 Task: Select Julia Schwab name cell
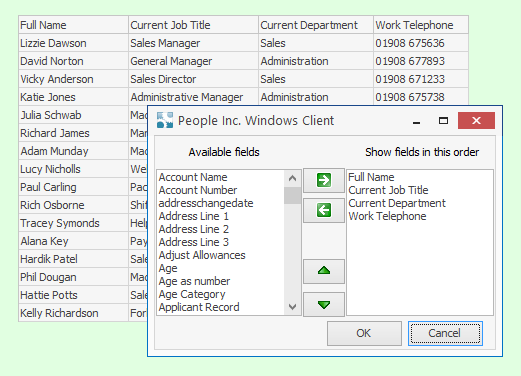click(x=73, y=115)
